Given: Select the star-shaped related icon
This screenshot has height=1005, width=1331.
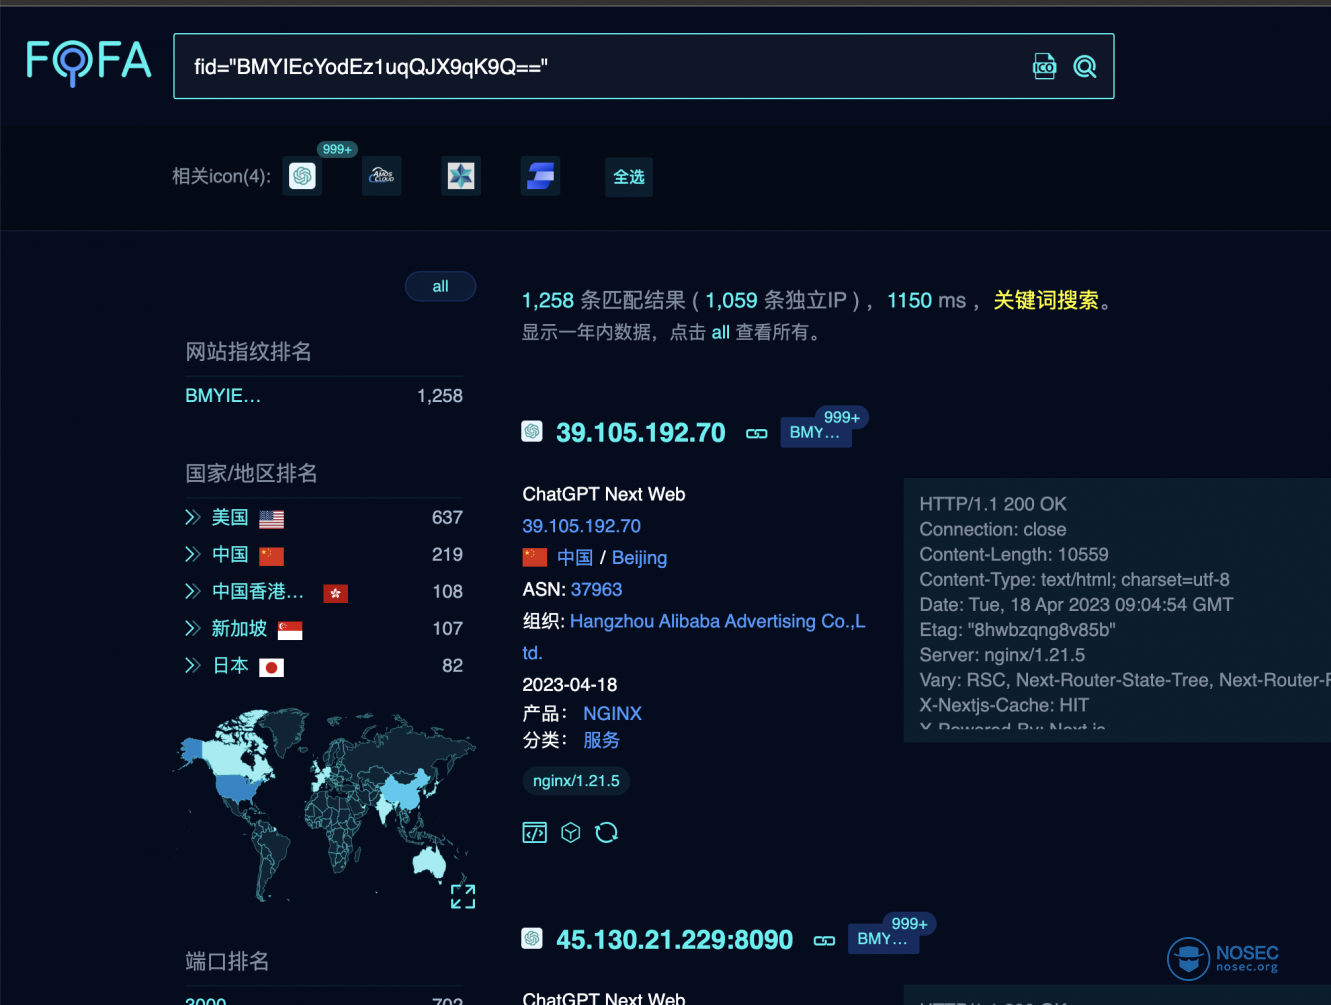Looking at the screenshot, I should (461, 176).
